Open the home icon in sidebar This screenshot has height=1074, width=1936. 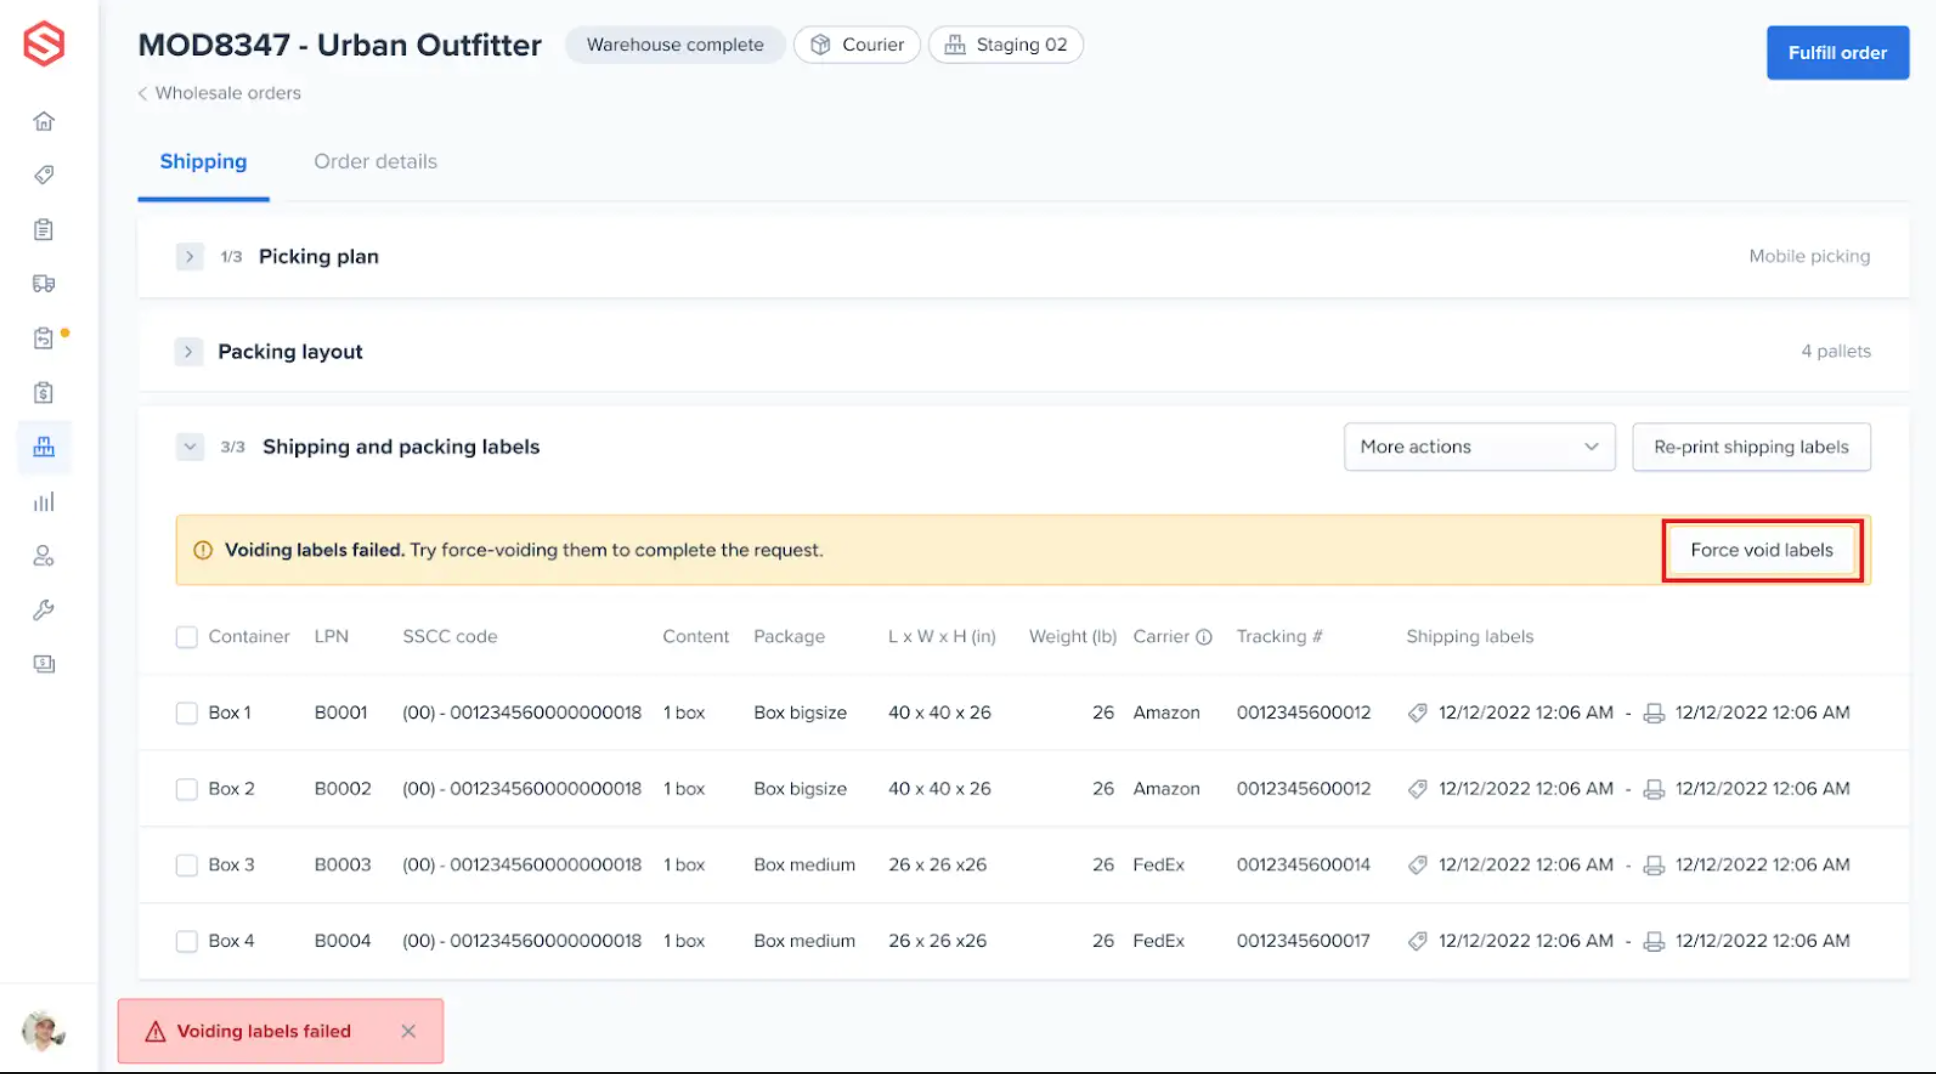(43, 121)
